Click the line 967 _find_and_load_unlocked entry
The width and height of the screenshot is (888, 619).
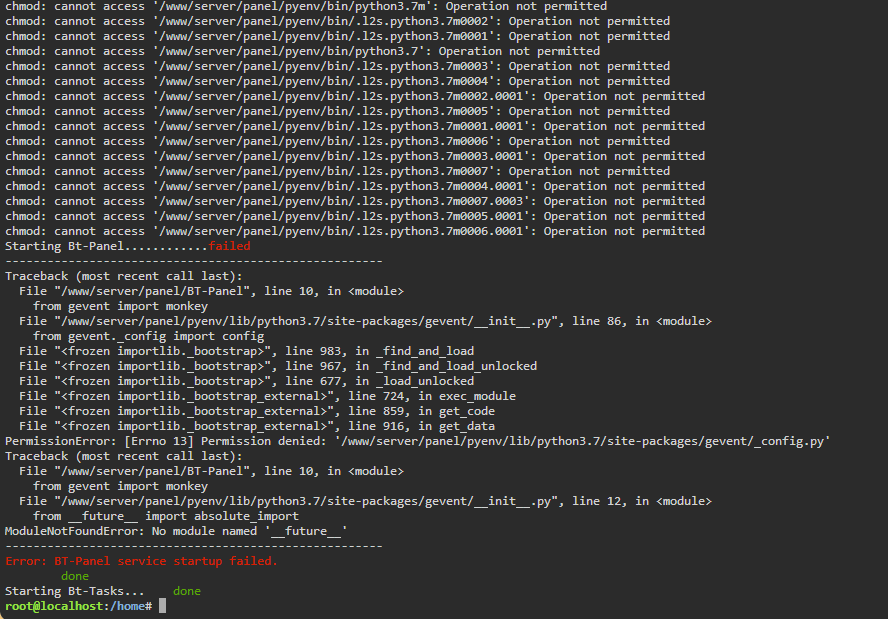tap(278, 366)
